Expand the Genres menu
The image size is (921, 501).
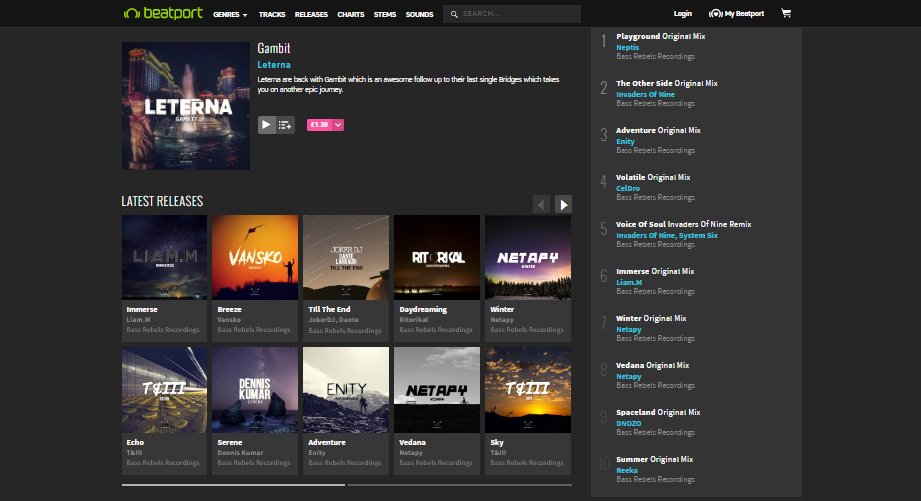[230, 14]
